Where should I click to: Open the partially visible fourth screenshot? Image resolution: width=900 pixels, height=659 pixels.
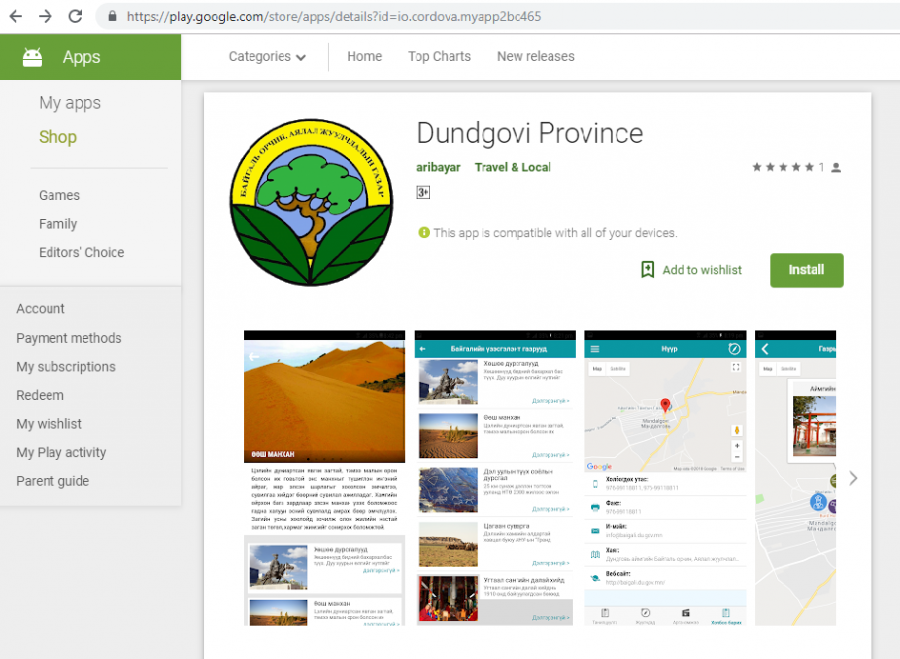coord(795,478)
